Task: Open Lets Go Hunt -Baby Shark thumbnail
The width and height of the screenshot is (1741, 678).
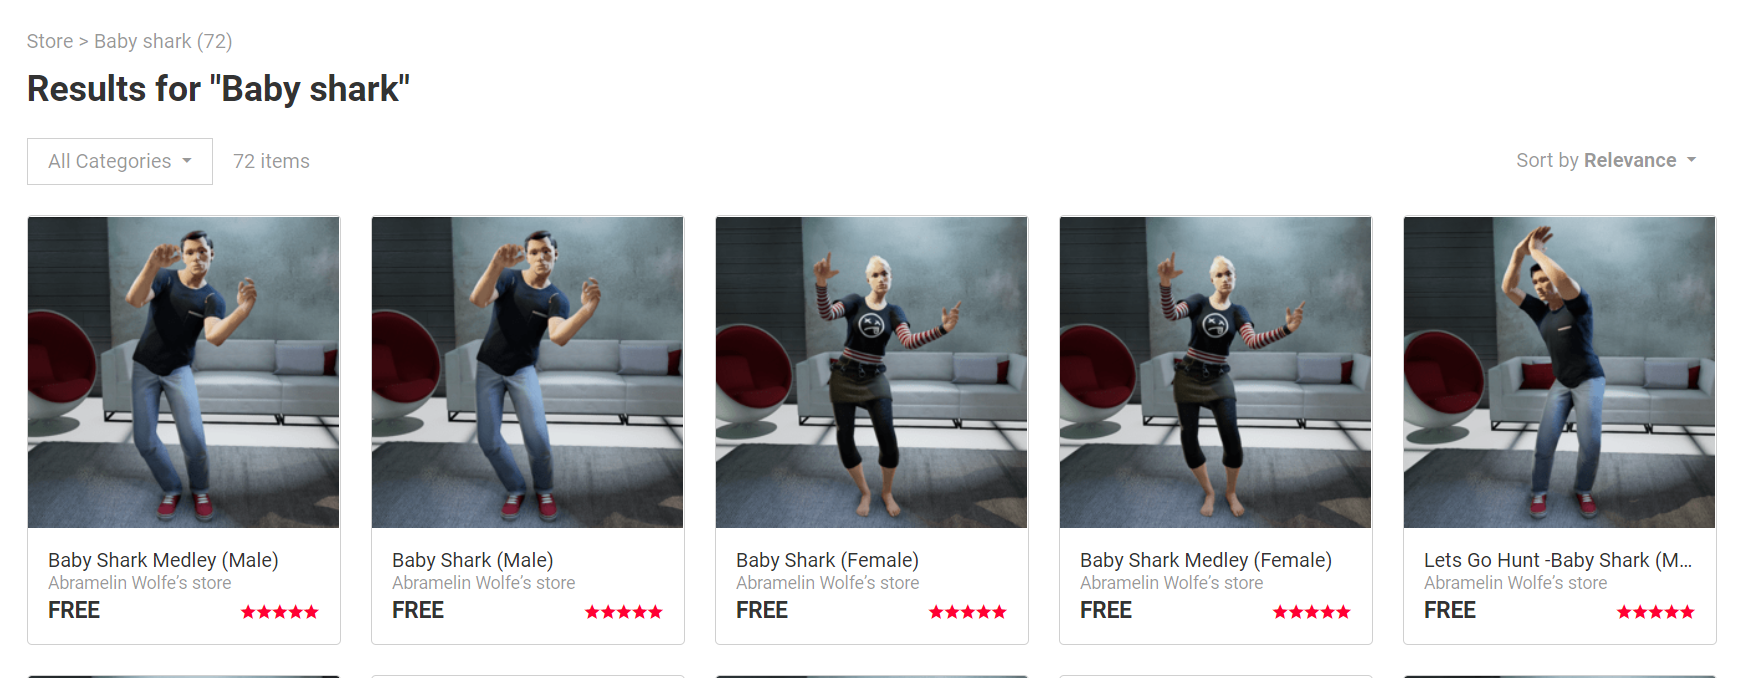Action: (1560, 372)
